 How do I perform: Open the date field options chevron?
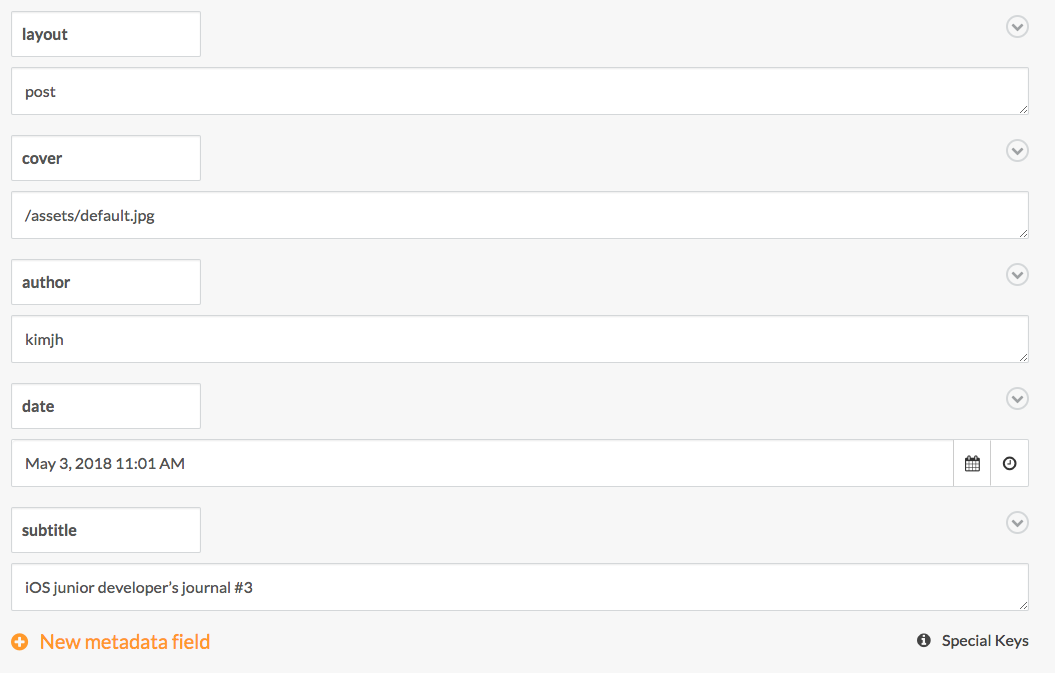point(1017,399)
